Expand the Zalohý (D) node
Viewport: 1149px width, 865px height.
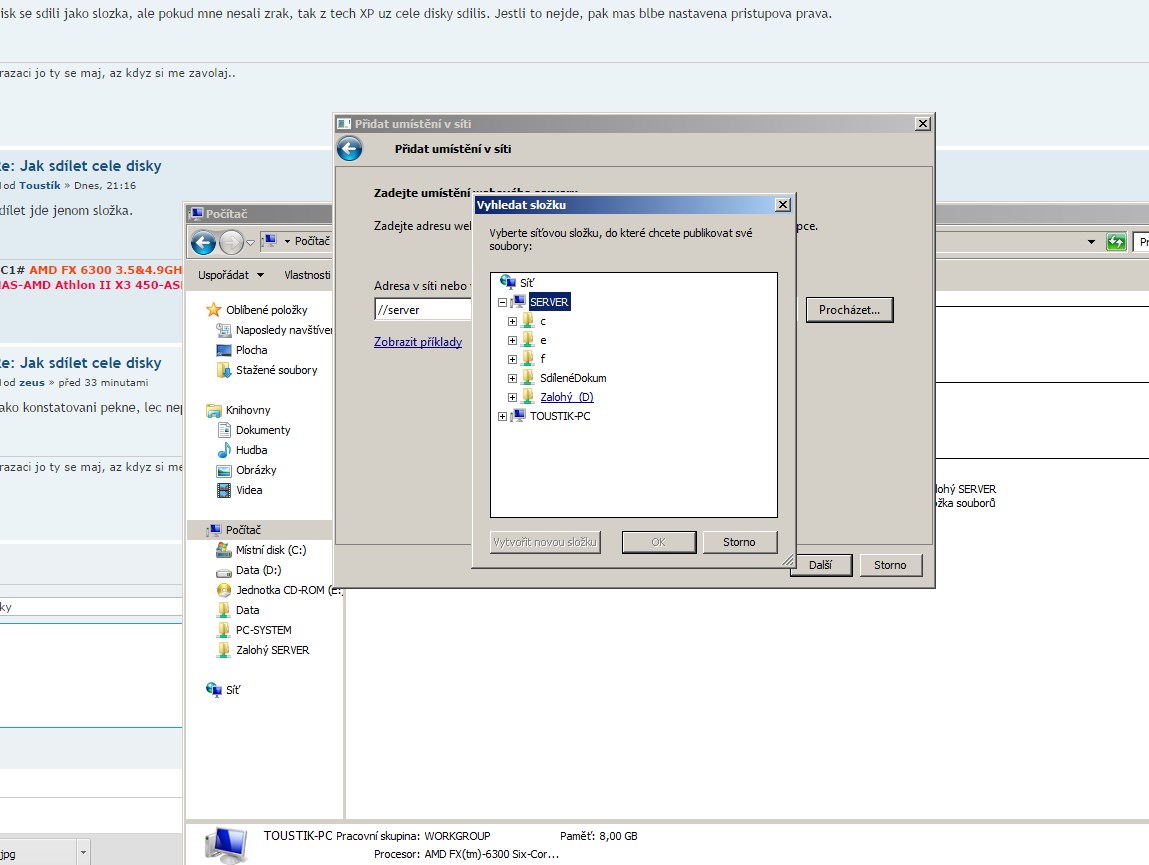pyautogui.click(x=512, y=397)
